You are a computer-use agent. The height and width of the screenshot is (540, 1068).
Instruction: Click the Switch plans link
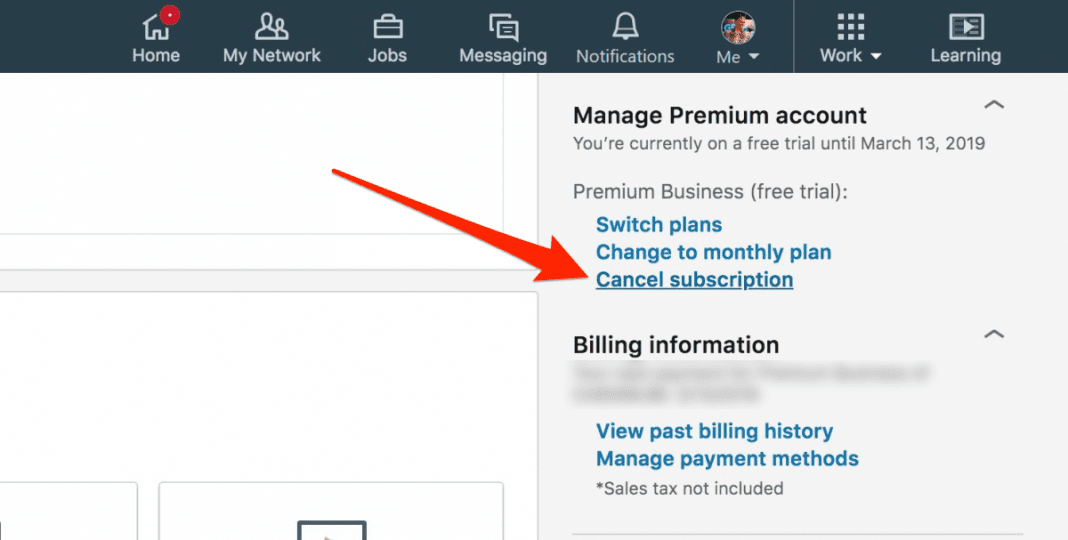coord(659,225)
